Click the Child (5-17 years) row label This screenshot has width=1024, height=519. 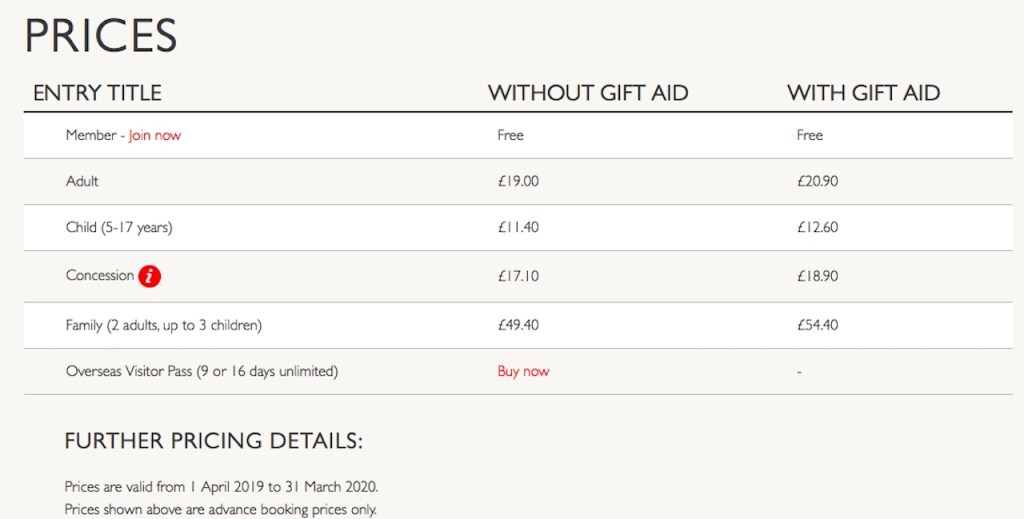(119, 227)
